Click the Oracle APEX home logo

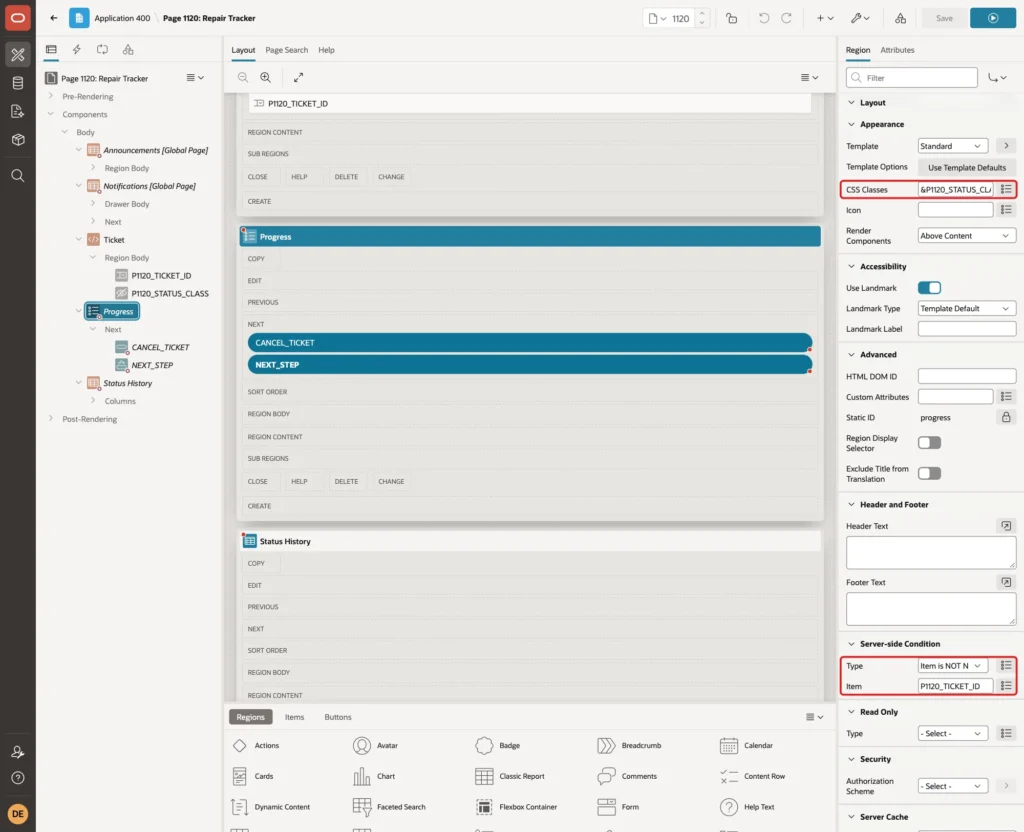tap(18, 18)
